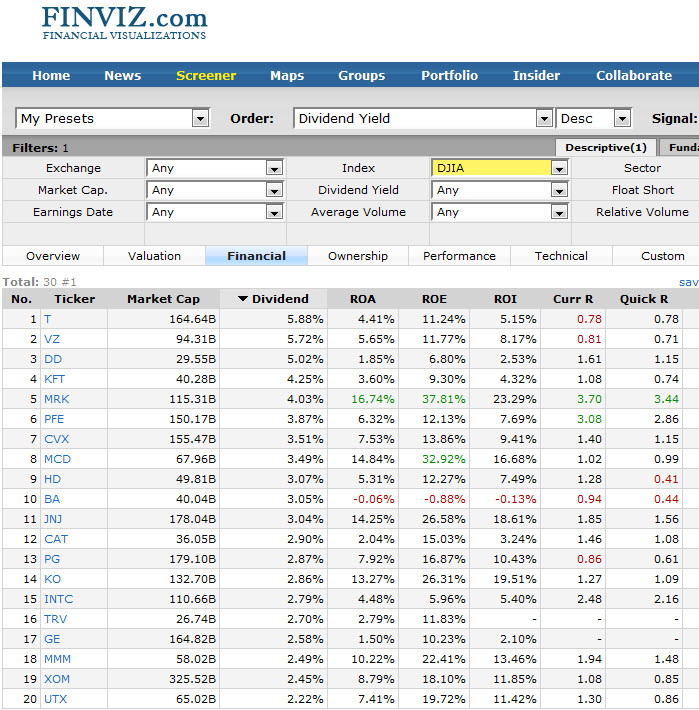Open the HD ticker link
The height and width of the screenshot is (710, 699).
click(x=53, y=479)
